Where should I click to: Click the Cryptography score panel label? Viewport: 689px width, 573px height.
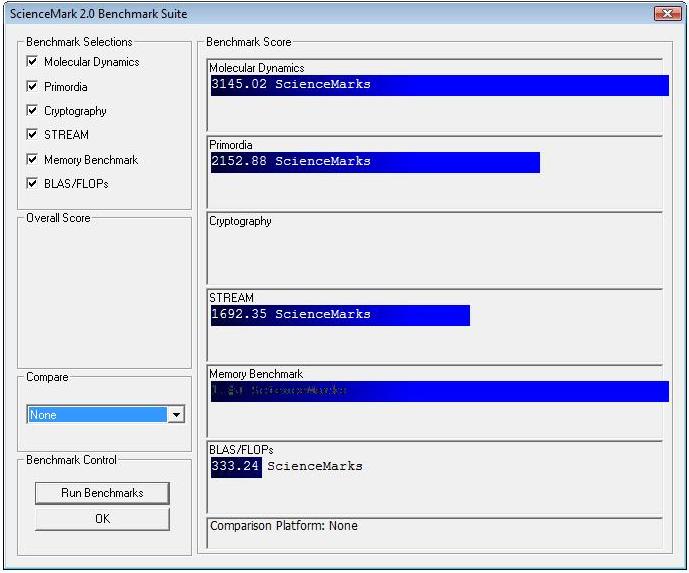[240, 221]
